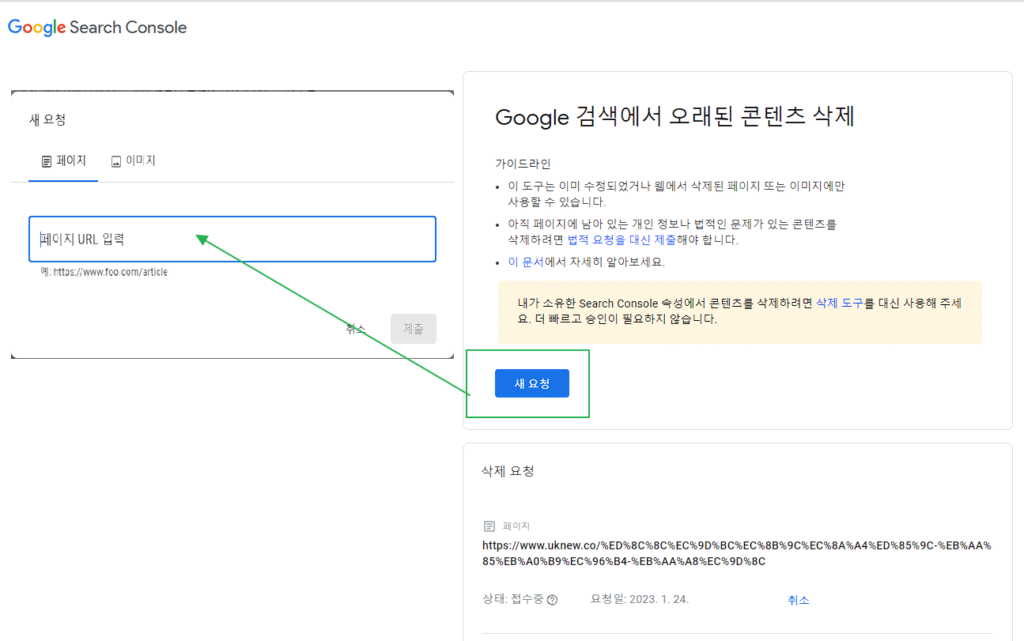Click 취소 in the new request dialog
This screenshot has width=1024, height=641.
click(355, 329)
